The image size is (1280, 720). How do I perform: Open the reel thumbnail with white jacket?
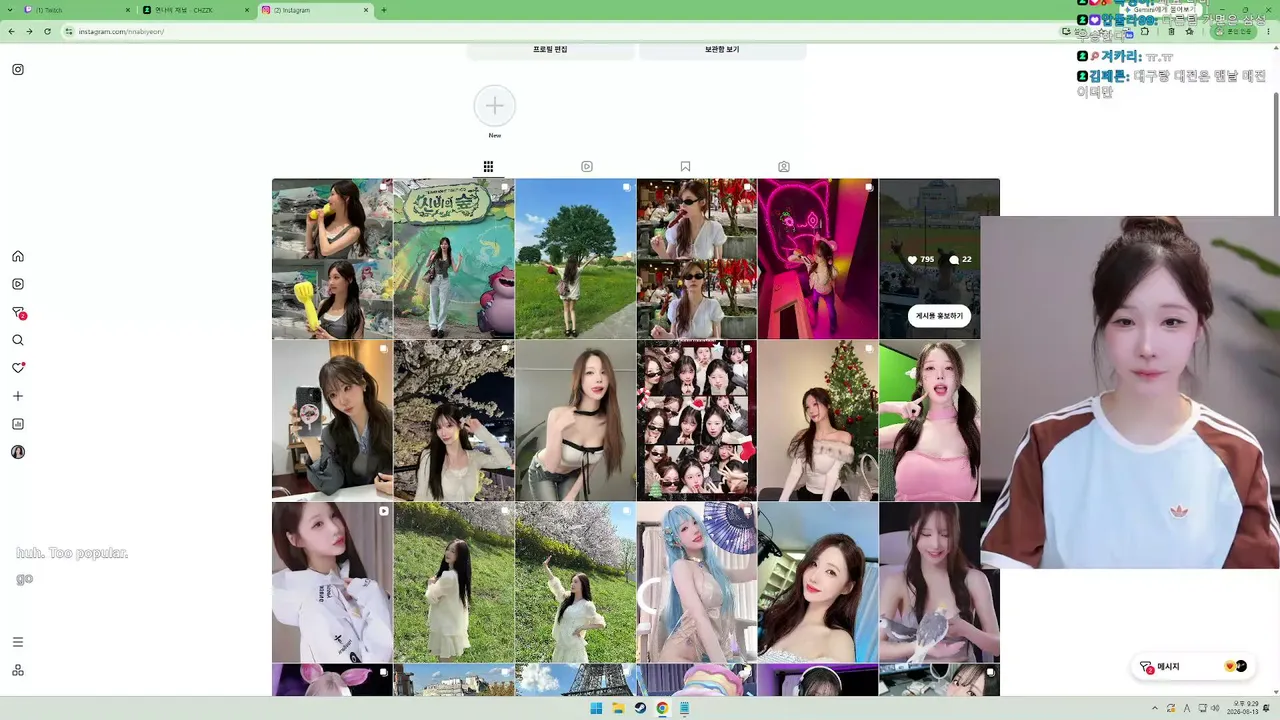pos(332,582)
